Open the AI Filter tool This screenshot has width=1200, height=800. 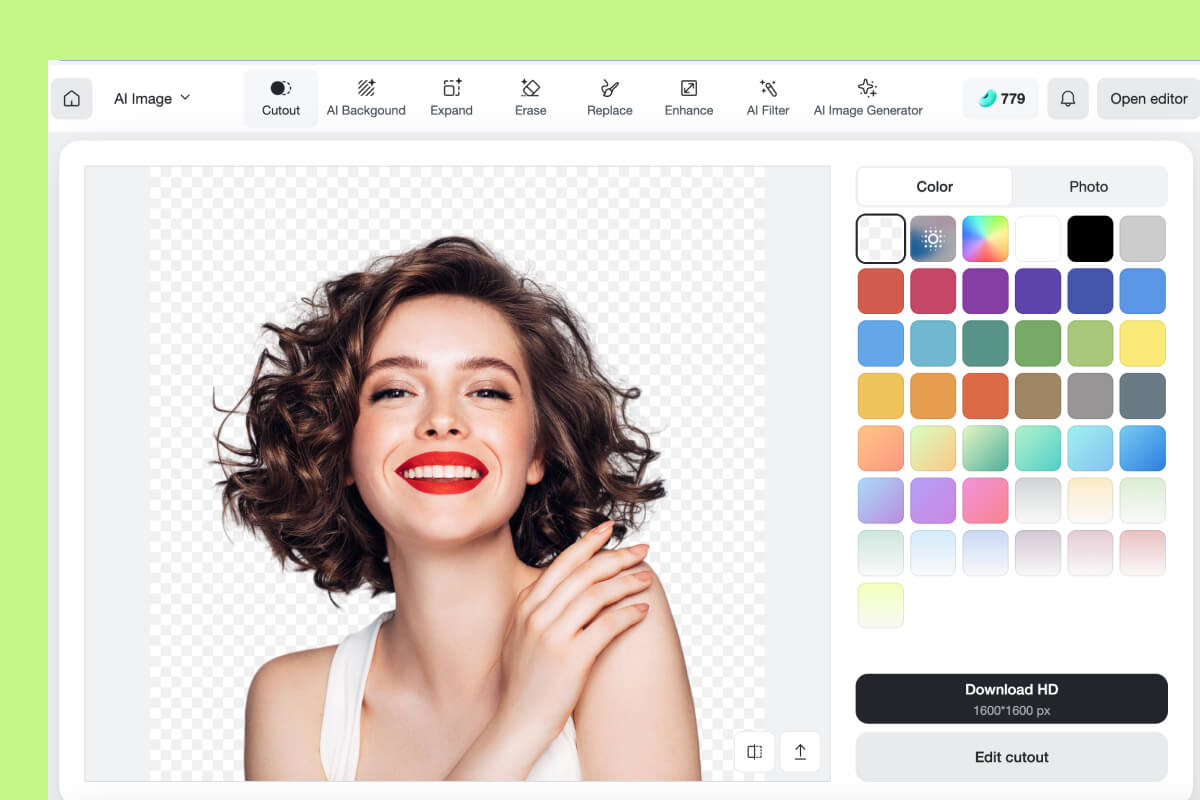tap(768, 99)
